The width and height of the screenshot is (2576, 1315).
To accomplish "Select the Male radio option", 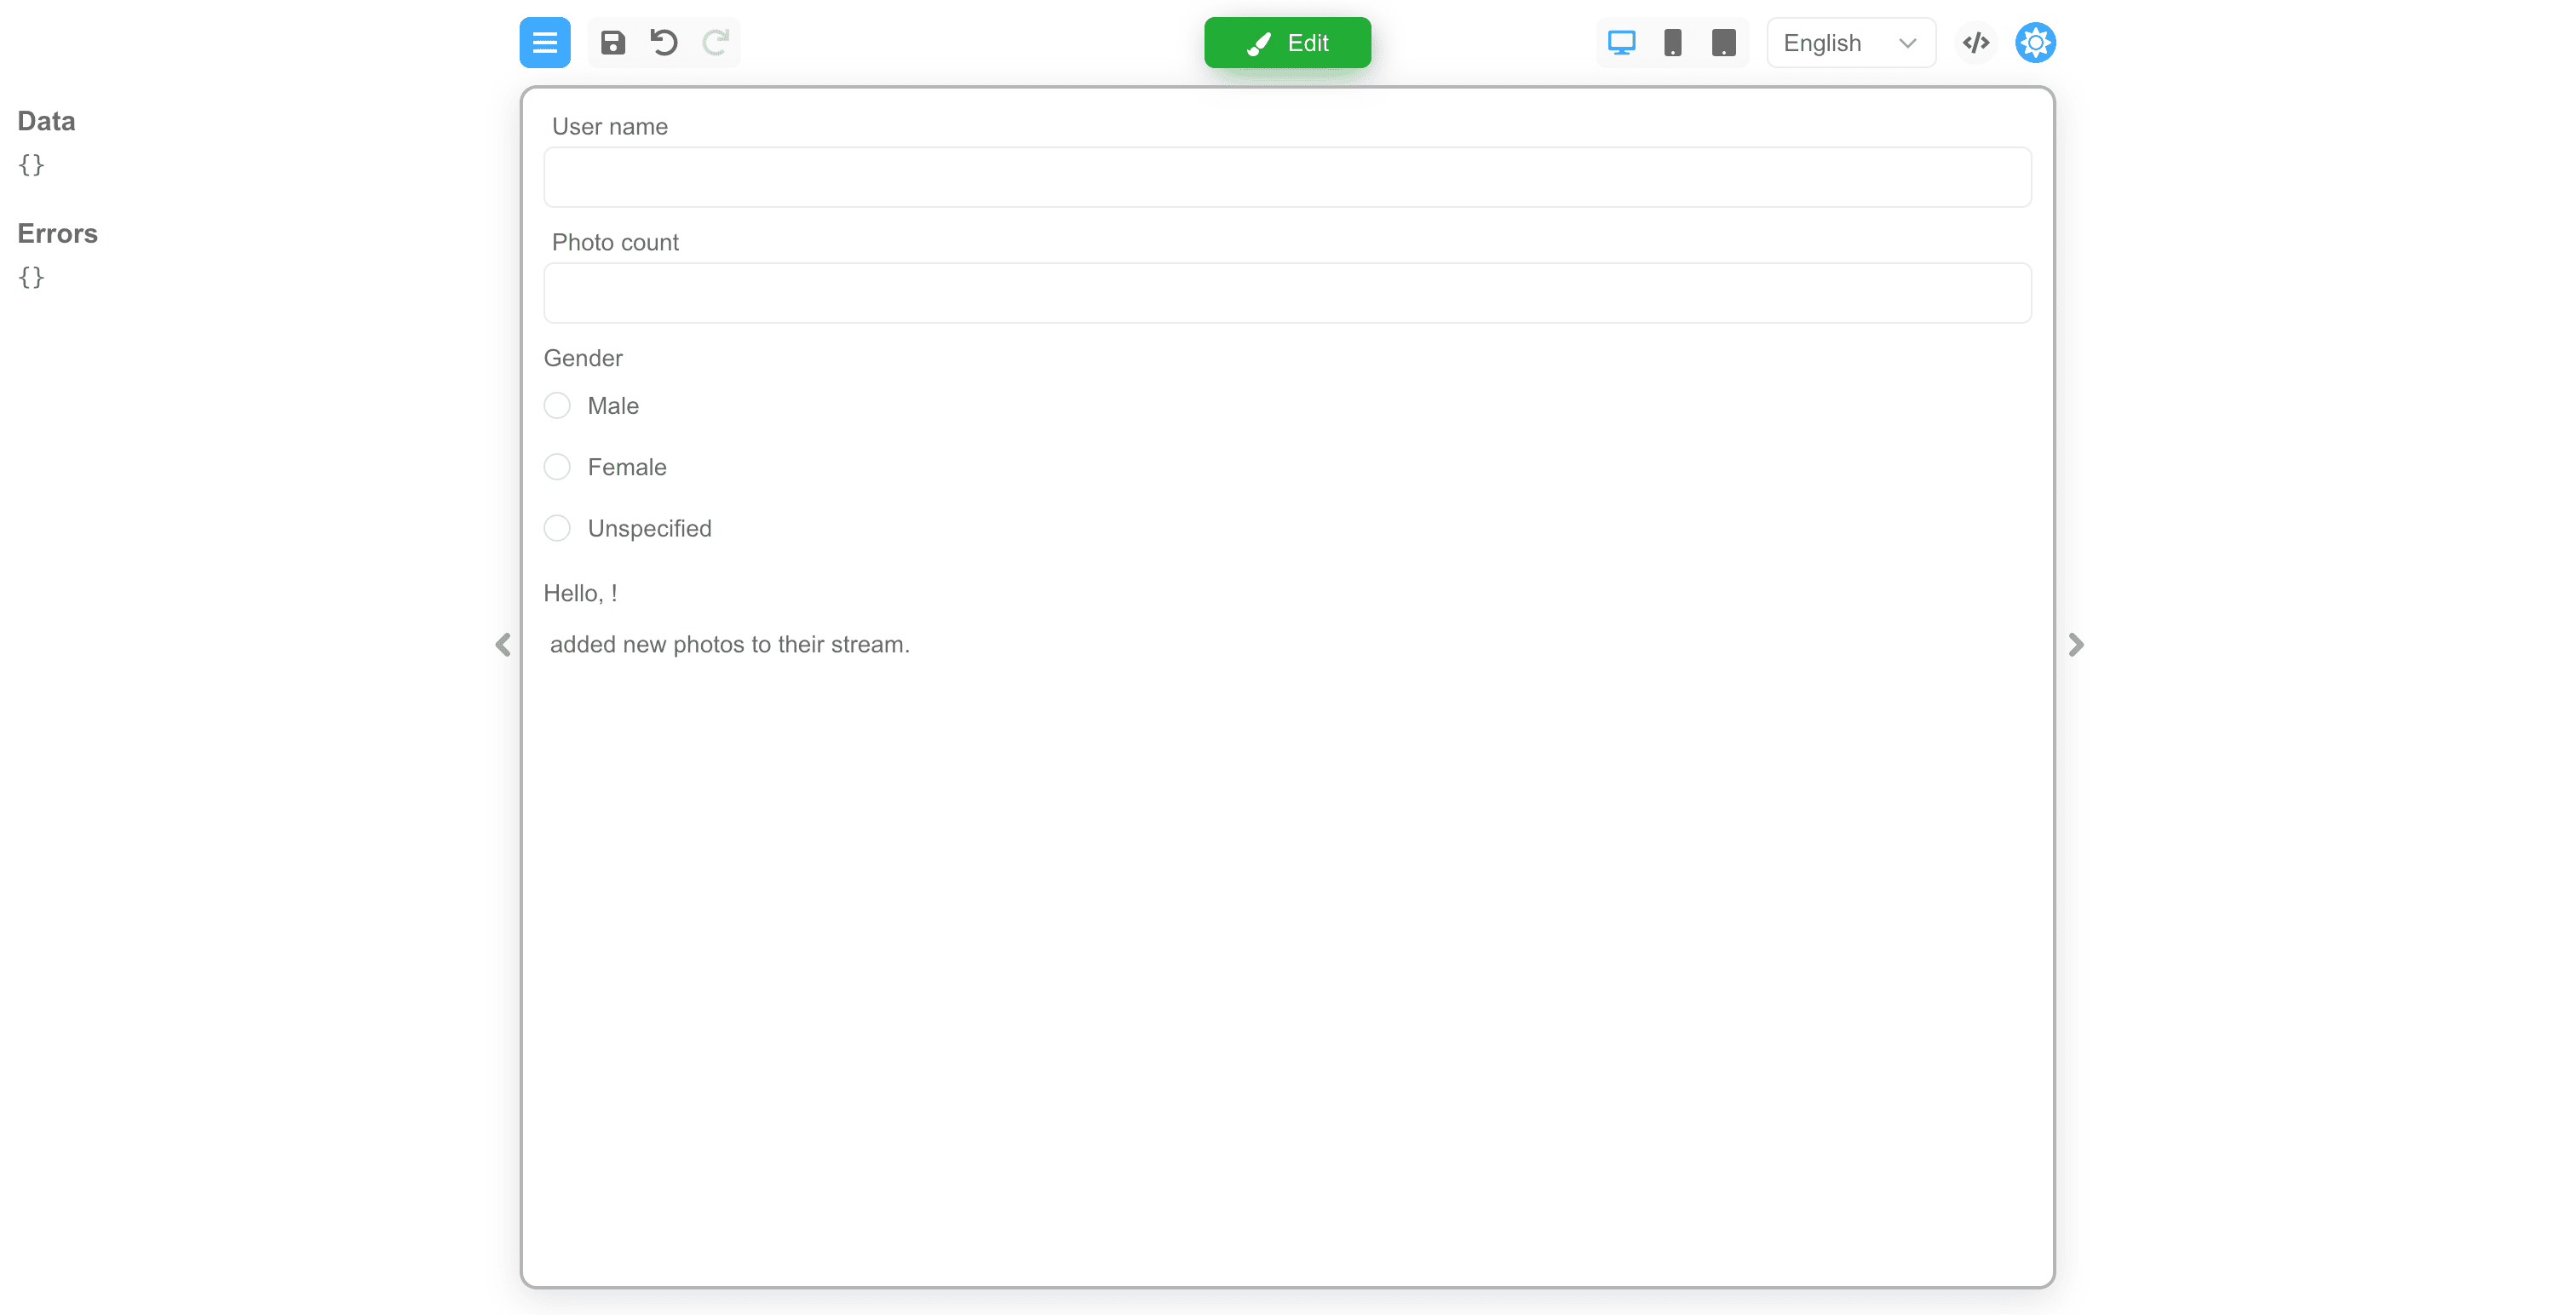I will click(x=557, y=406).
